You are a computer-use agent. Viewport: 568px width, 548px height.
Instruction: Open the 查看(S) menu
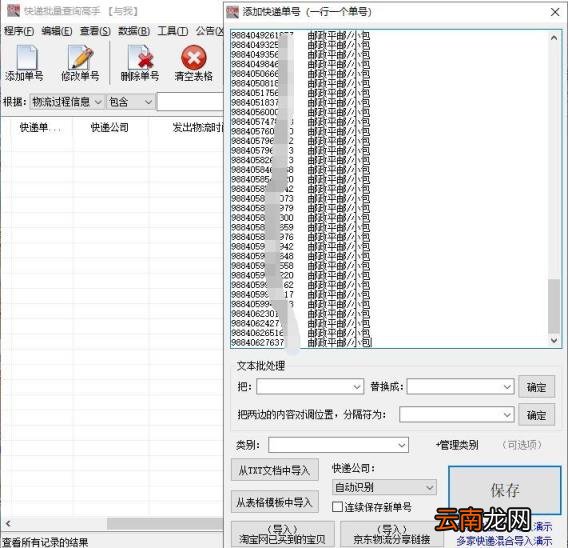pyautogui.click(x=95, y=31)
